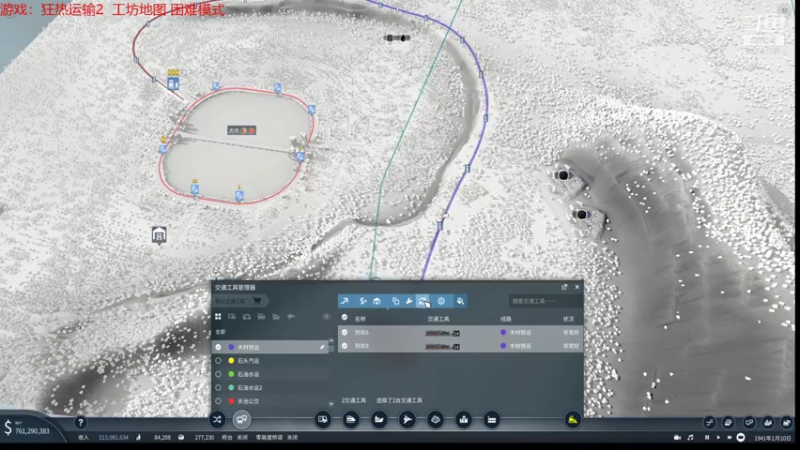The width and height of the screenshot is (800, 450).
Task: Click the clone vehicle icon
Action: 395,301
